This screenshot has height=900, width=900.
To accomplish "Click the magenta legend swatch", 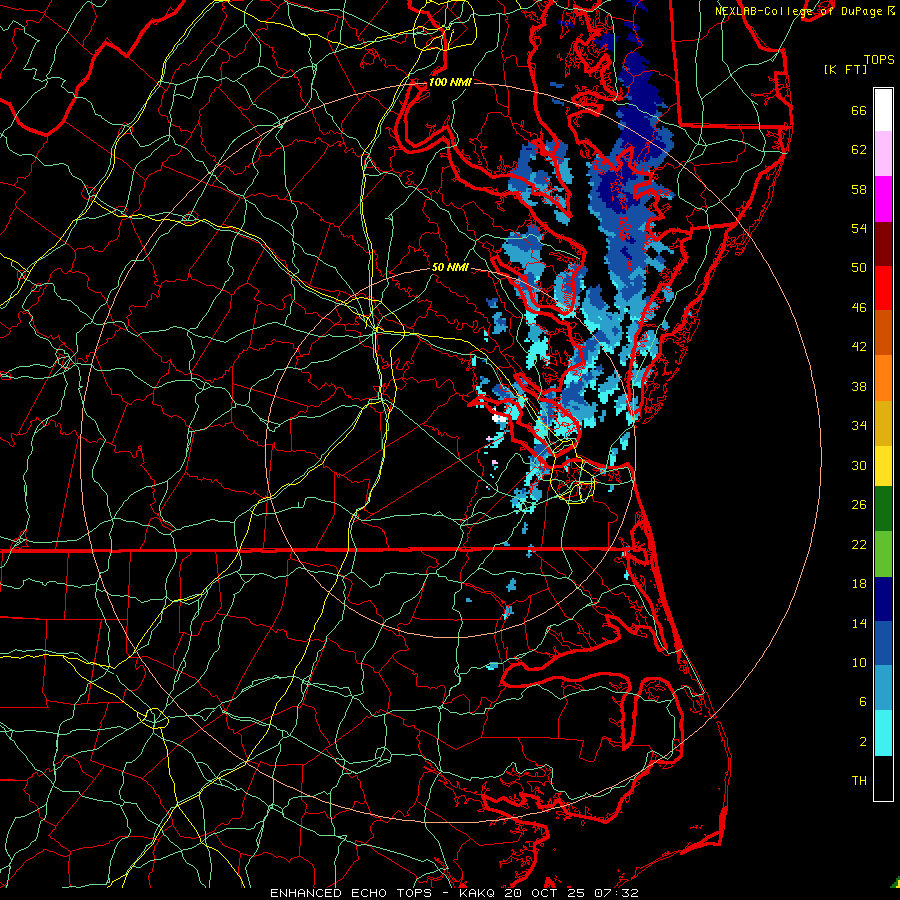I will click(883, 199).
